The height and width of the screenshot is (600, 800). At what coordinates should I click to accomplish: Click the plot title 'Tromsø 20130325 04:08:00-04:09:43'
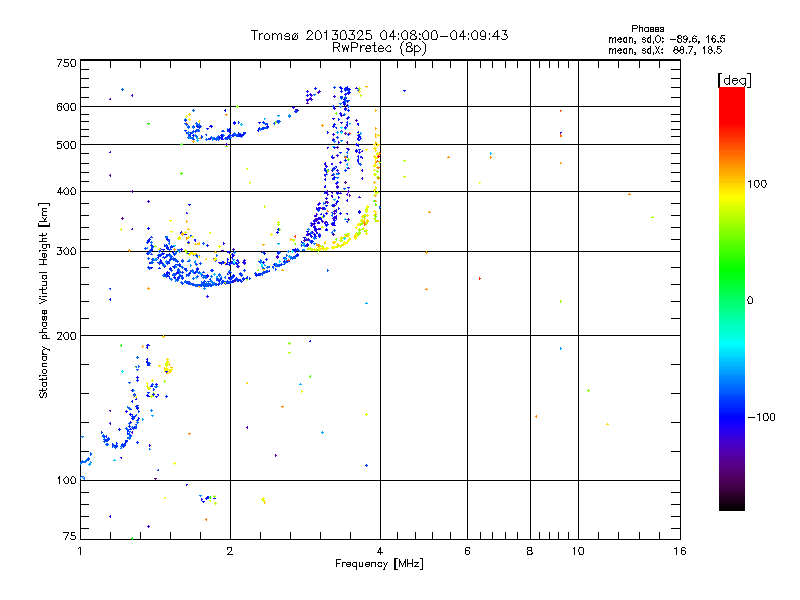pyautogui.click(x=379, y=35)
